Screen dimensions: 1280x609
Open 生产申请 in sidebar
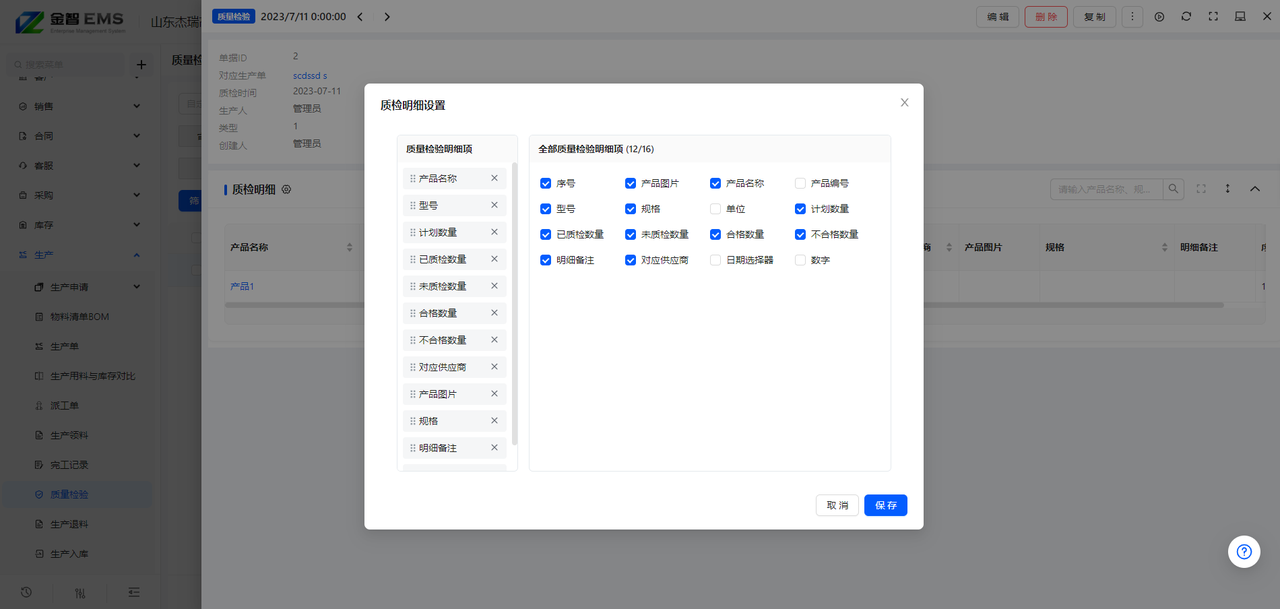click(x=69, y=287)
